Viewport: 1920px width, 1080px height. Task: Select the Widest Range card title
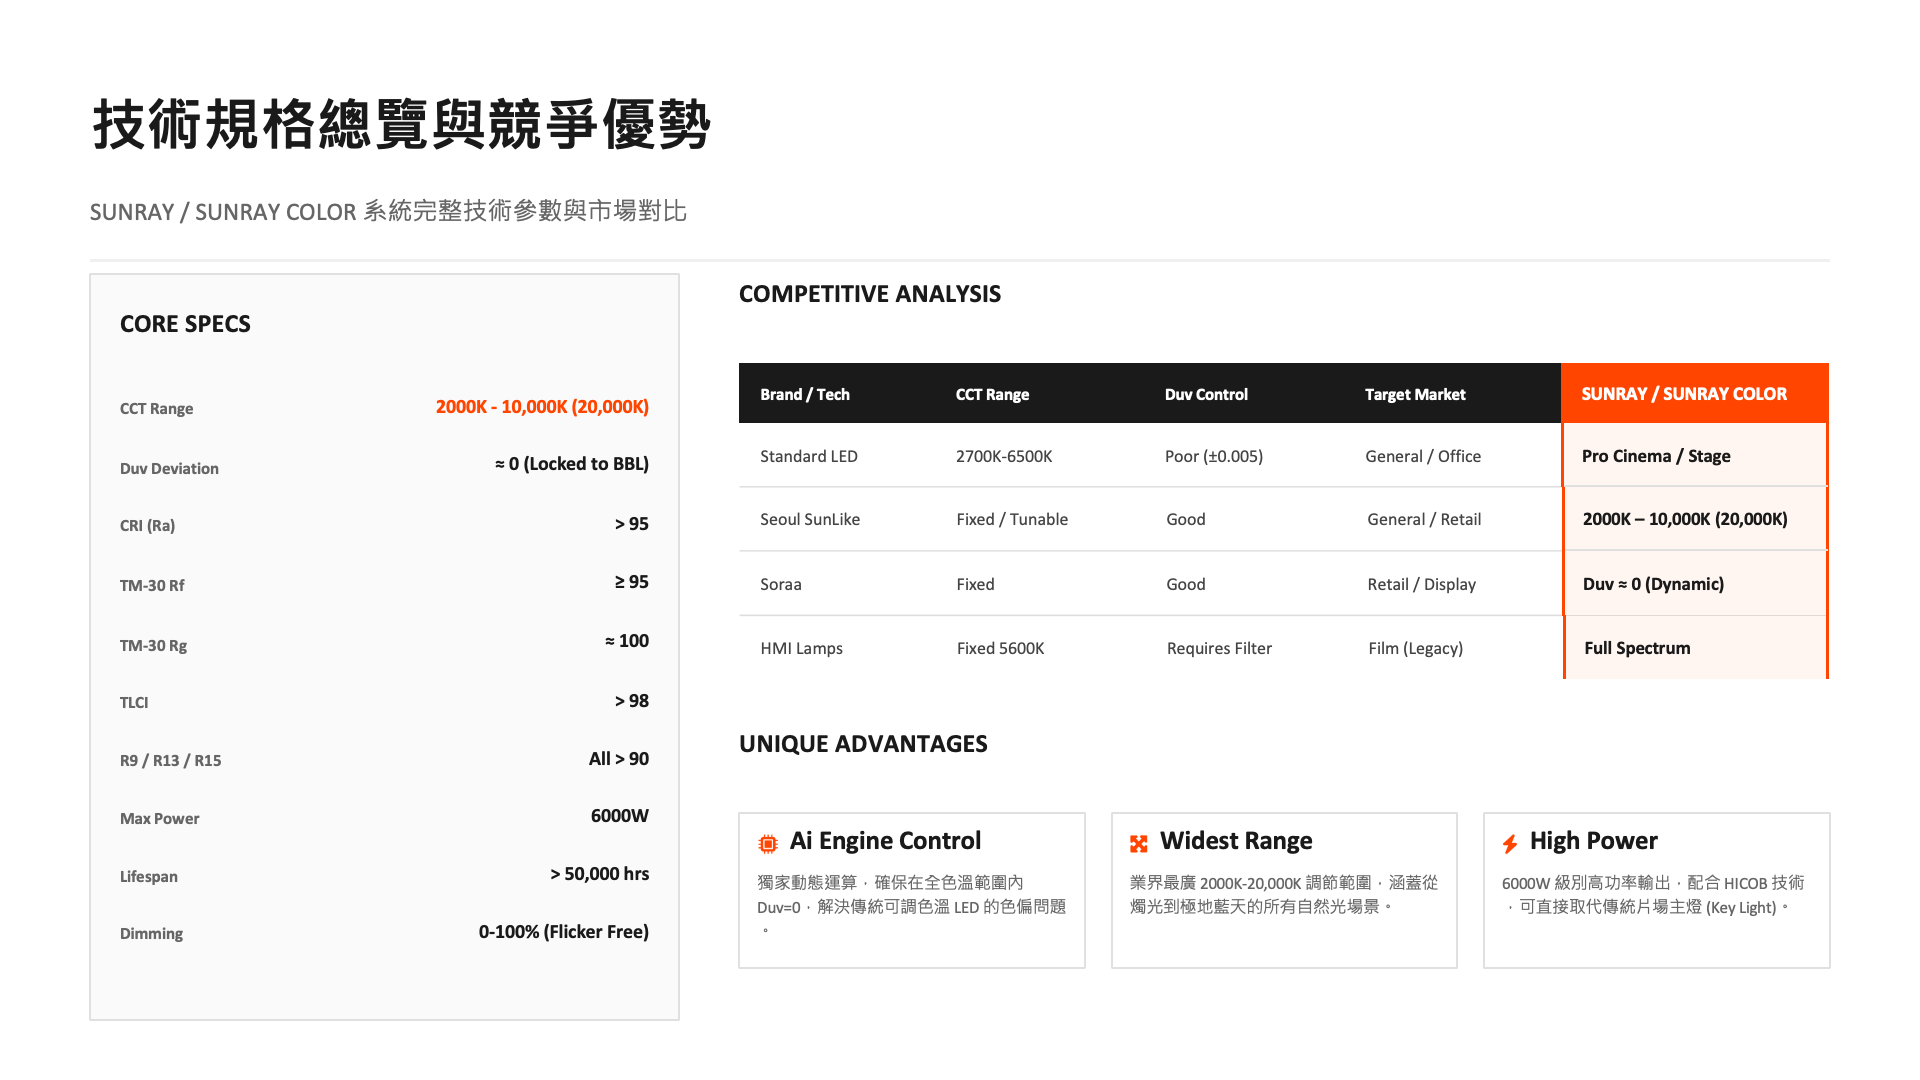tap(1236, 841)
